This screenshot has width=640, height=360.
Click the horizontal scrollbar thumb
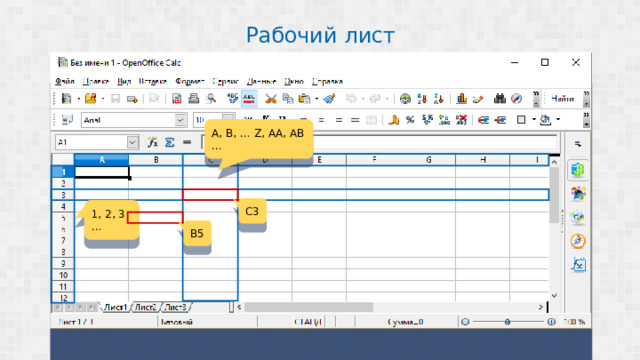click(309, 307)
